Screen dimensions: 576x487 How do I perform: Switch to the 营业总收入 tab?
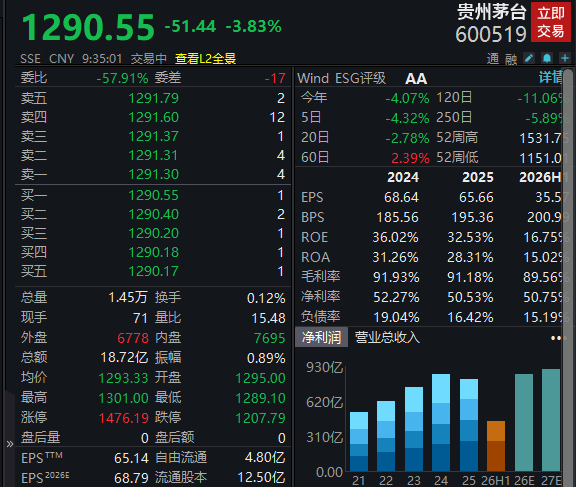click(x=387, y=337)
